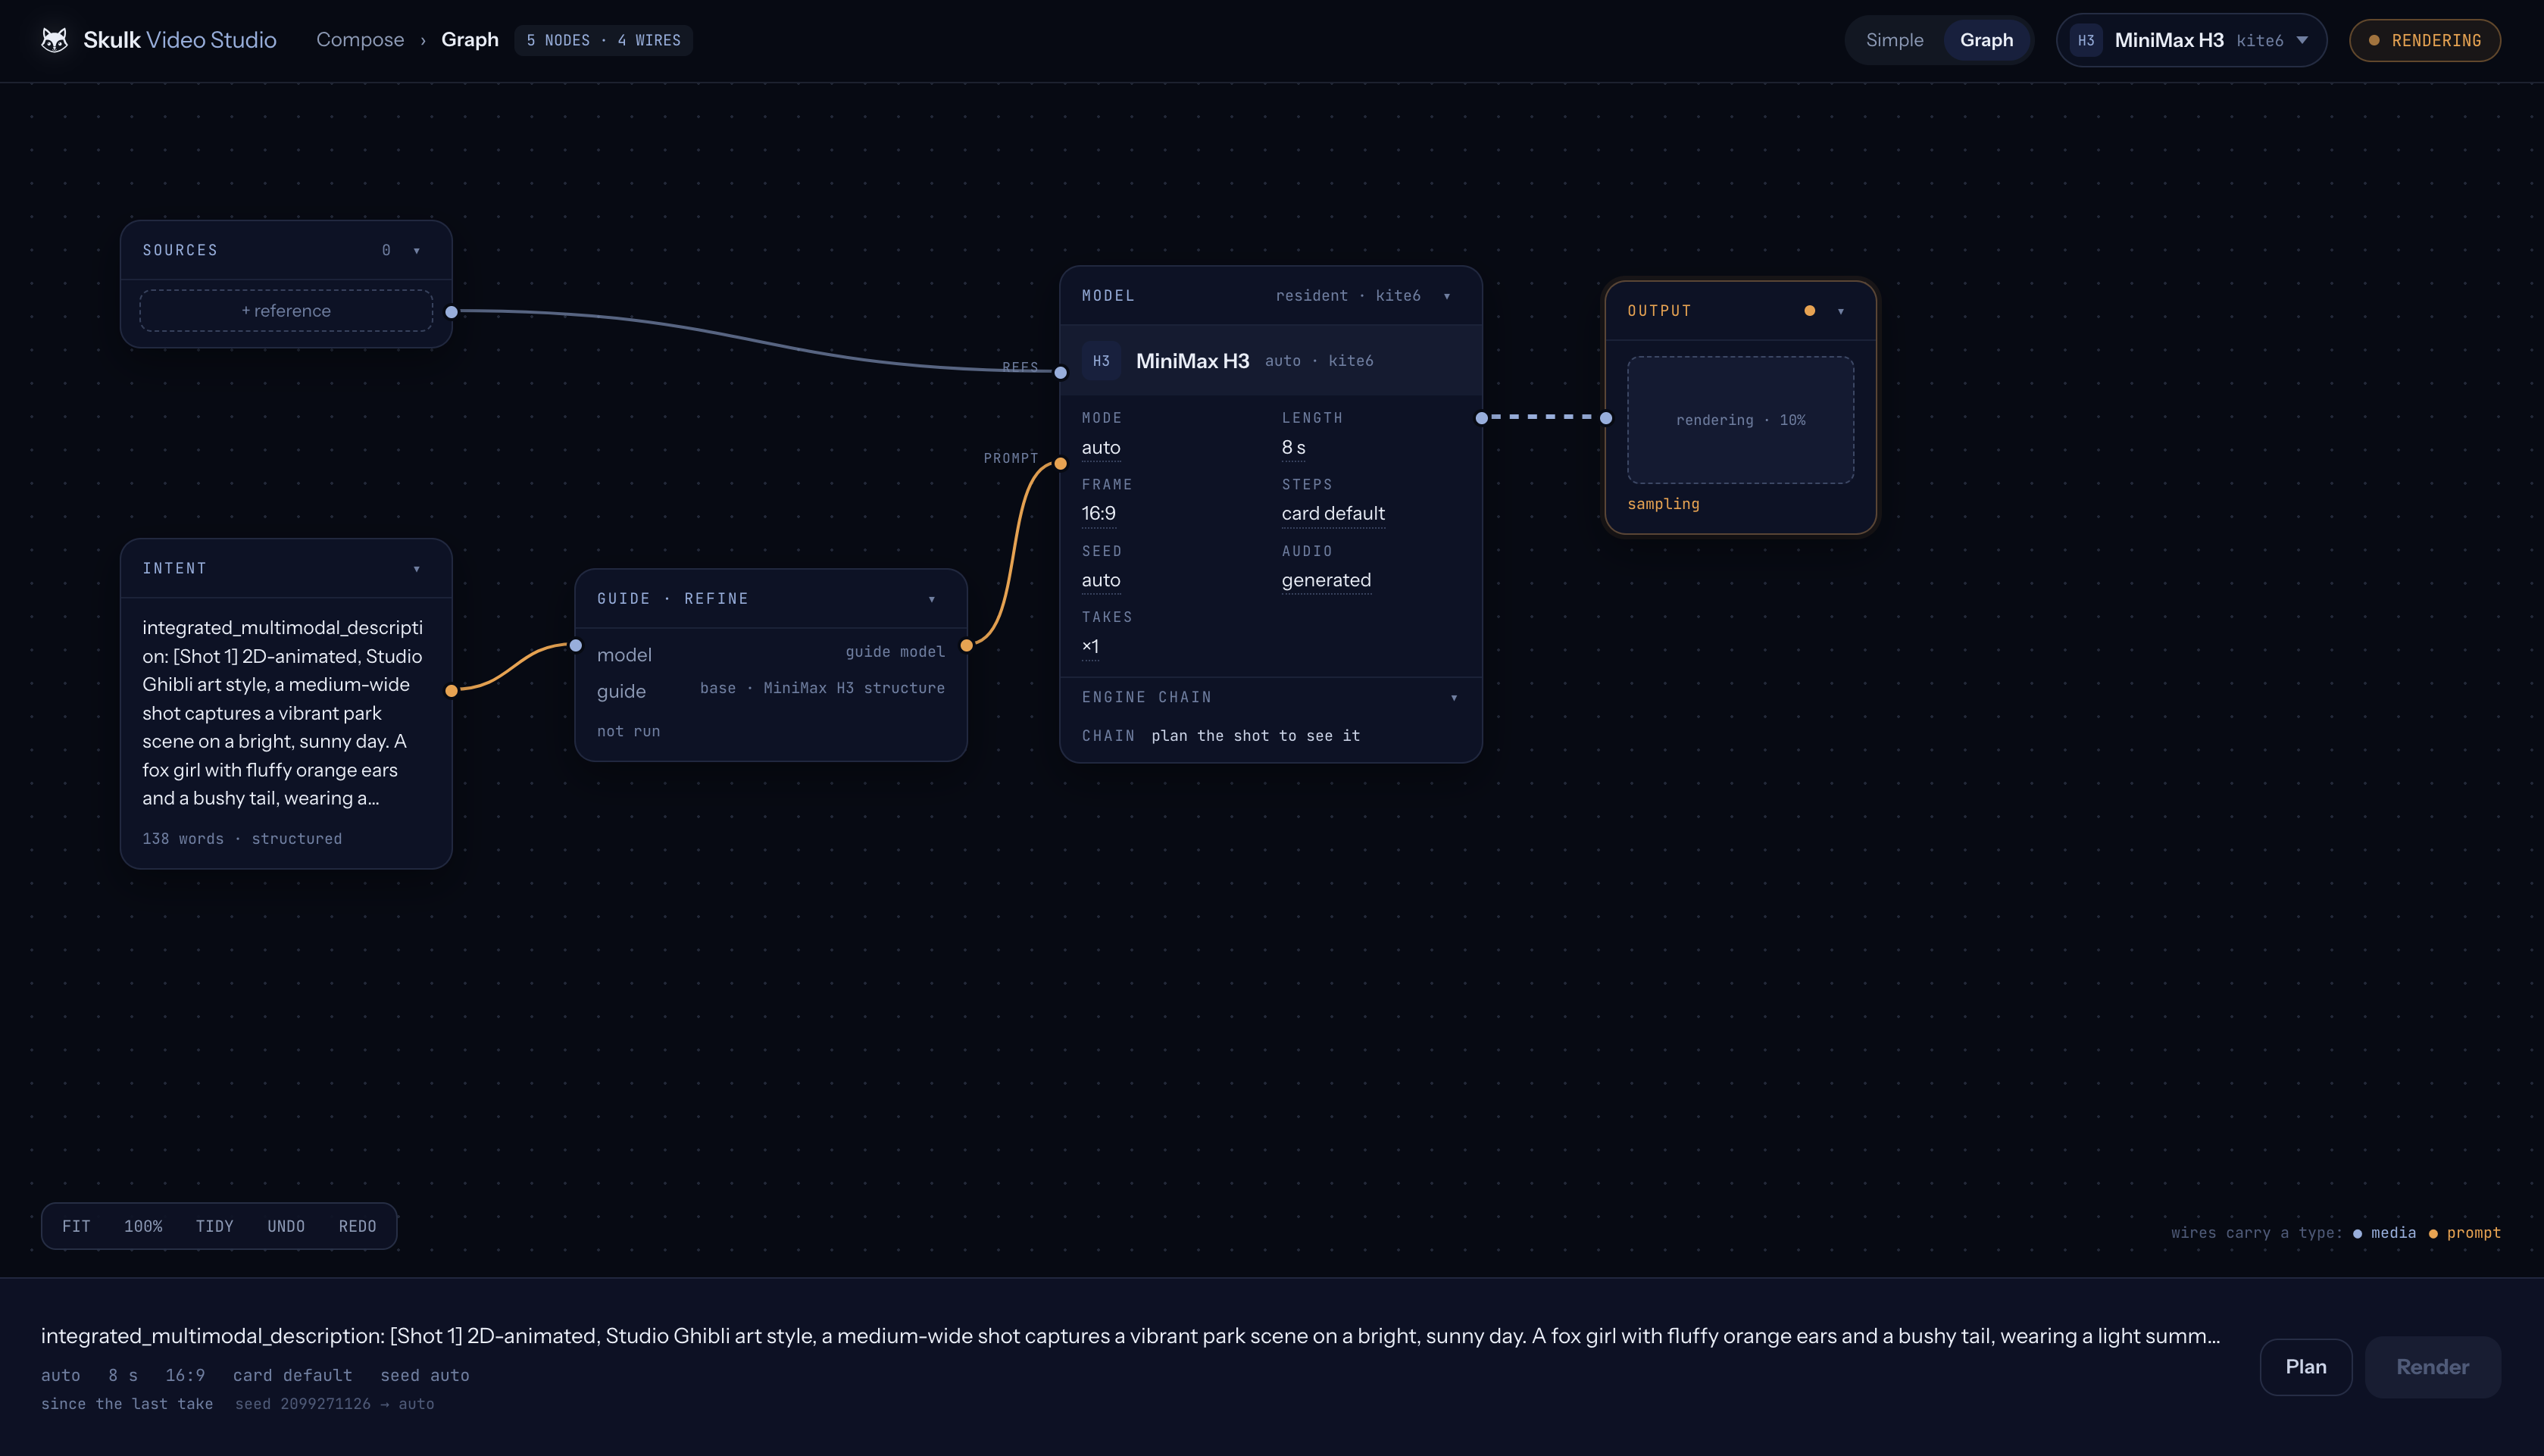Click the H3 badge in model selector

tap(2086, 40)
